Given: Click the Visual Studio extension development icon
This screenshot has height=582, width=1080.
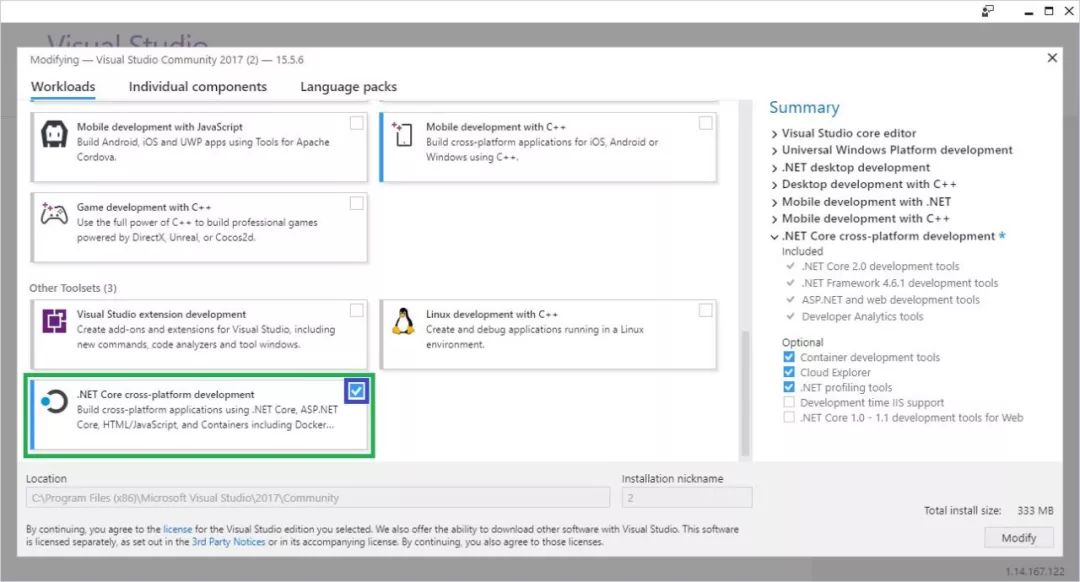Looking at the screenshot, I should click(54, 321).
